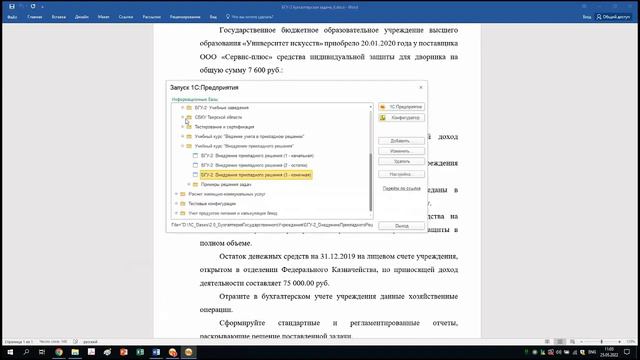Click the Save icon in Word title bar
Screen dimensions: 640x360
(12, 7)
